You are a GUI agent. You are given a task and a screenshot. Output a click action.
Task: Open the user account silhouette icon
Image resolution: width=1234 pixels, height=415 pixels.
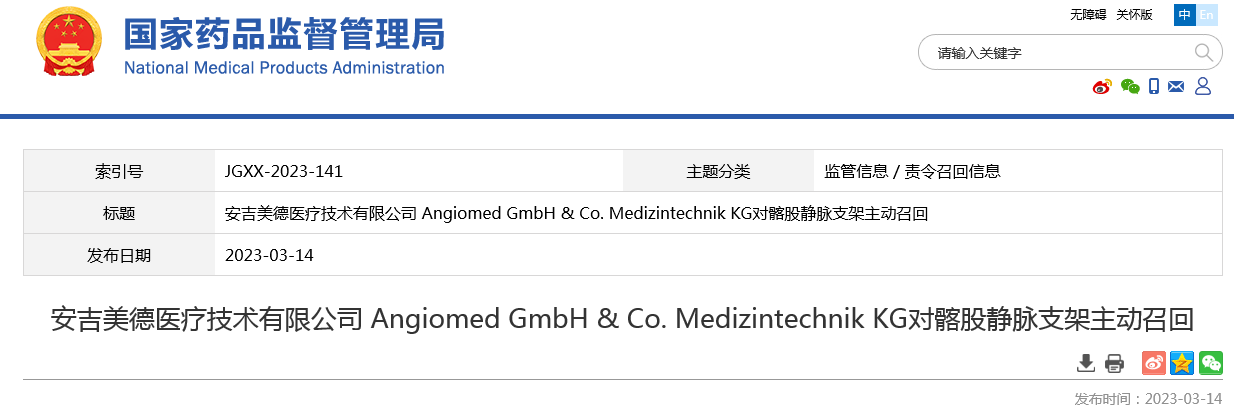tap(1203, 87)
